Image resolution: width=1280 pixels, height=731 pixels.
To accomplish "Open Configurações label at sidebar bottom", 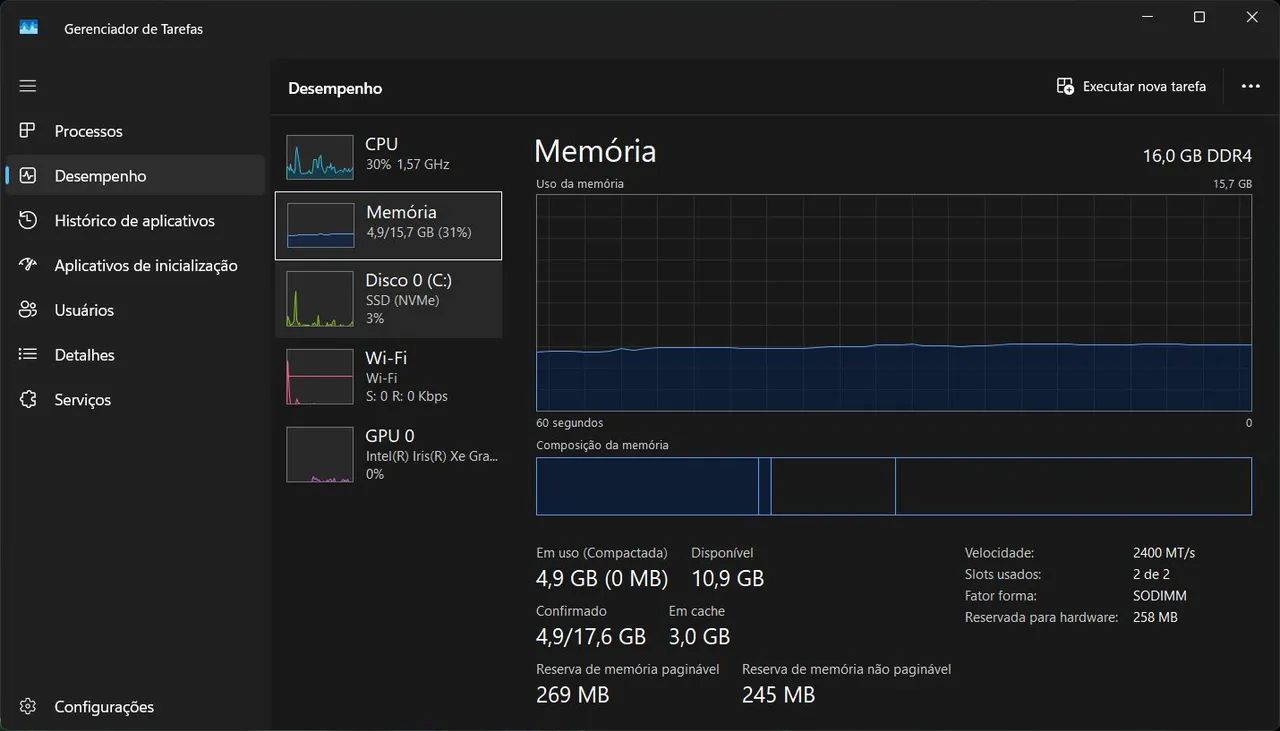I will click(104, 707).
